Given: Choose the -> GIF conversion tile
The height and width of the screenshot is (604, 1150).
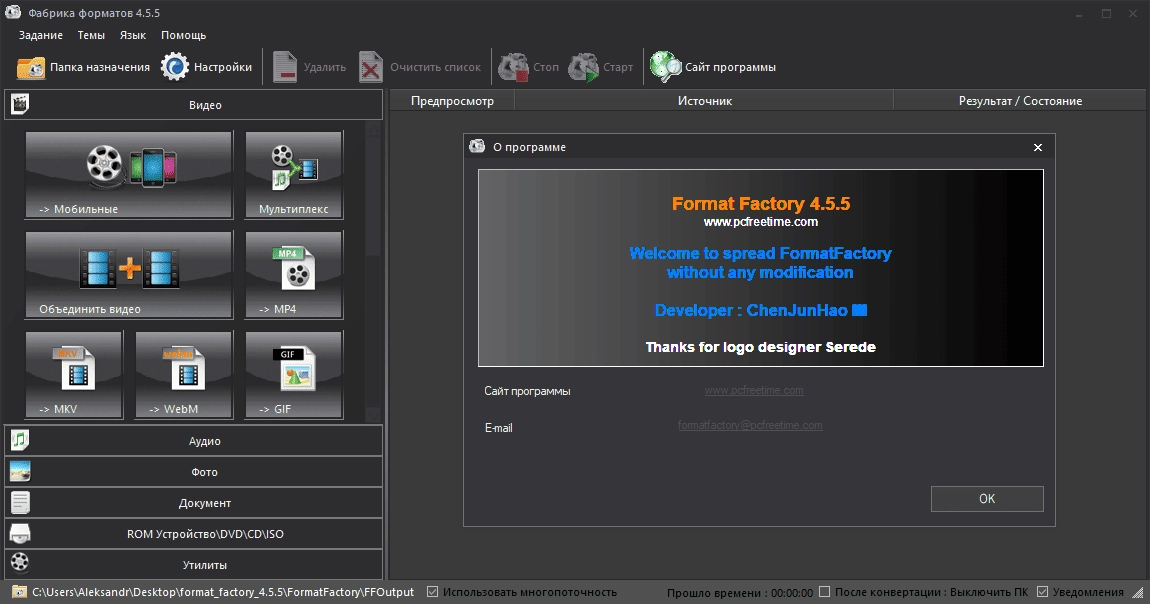Looking at the screenshot, I should 293,375.
